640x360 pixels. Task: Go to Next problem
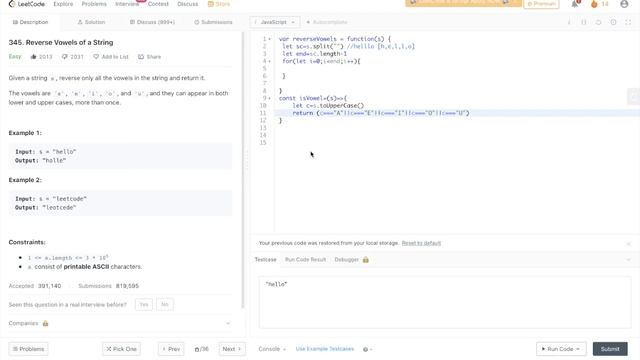click(x=232, y=349)
